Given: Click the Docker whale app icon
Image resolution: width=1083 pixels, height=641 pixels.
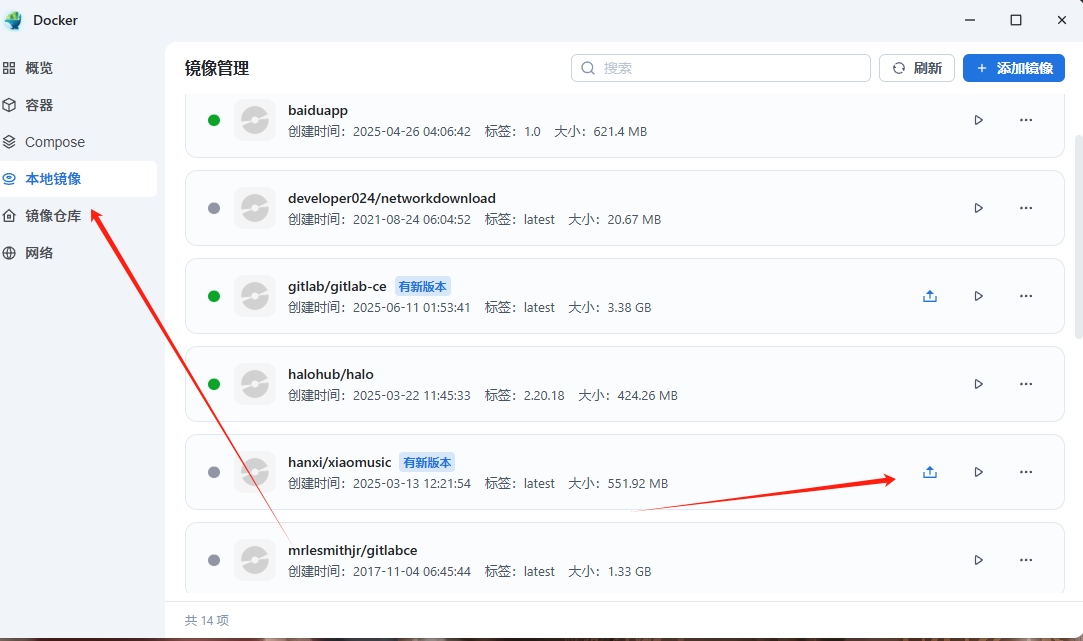Looking at the screenshot, I should pyautogui.click(x=14, y=20).
